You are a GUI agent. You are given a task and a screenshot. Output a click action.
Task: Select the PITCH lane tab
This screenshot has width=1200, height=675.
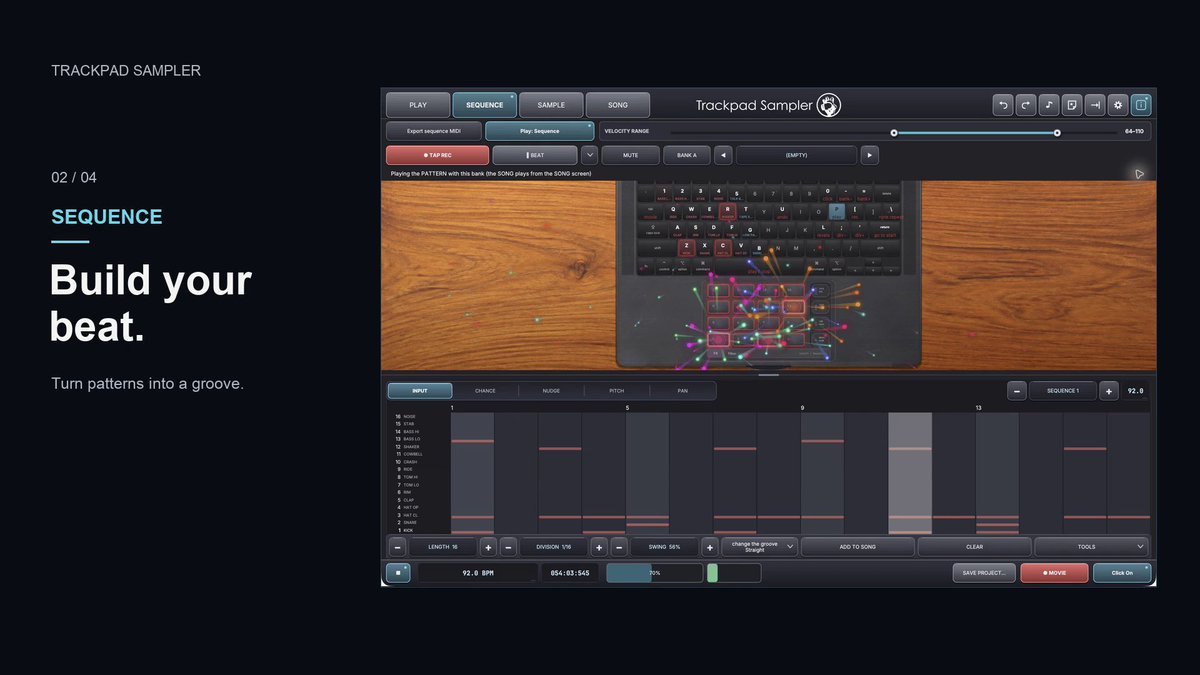[617, 391]
